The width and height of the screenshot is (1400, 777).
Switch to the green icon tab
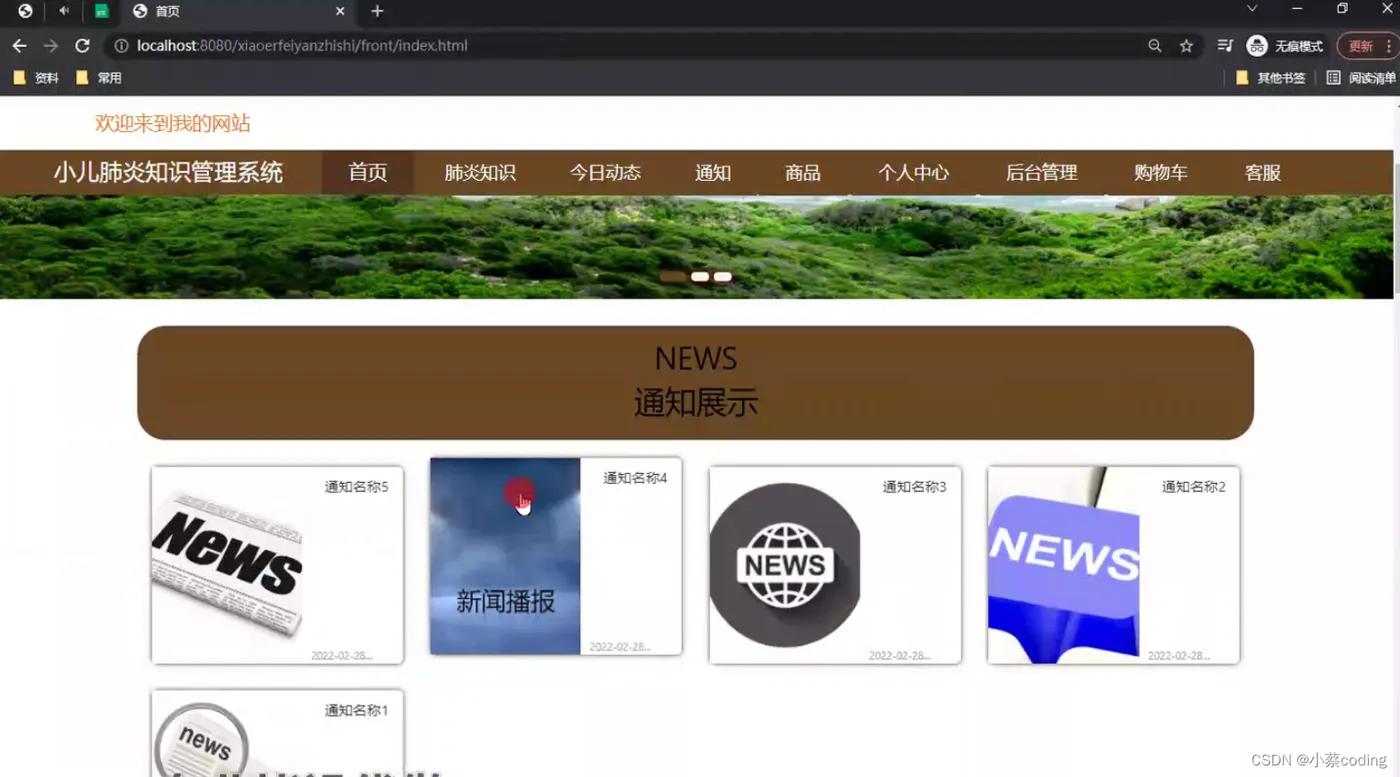(101, 11)
